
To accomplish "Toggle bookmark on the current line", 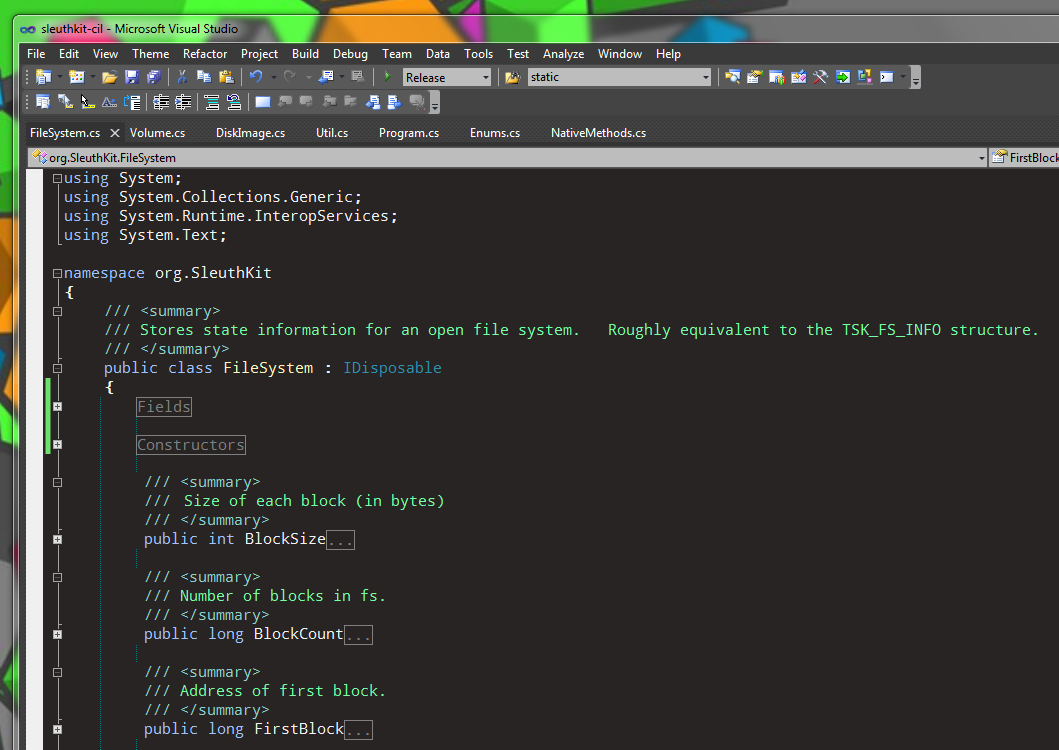I will tap(262, 102).
